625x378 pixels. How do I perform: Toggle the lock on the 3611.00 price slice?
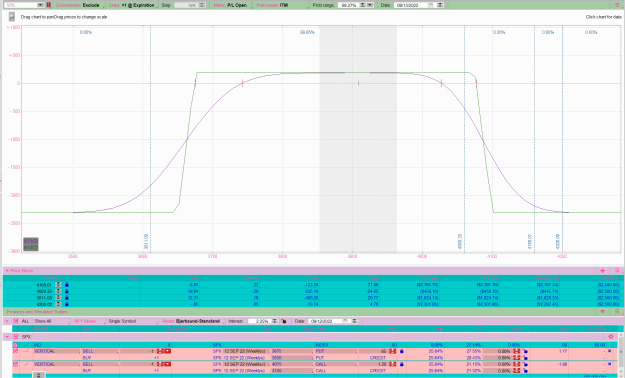67,297
